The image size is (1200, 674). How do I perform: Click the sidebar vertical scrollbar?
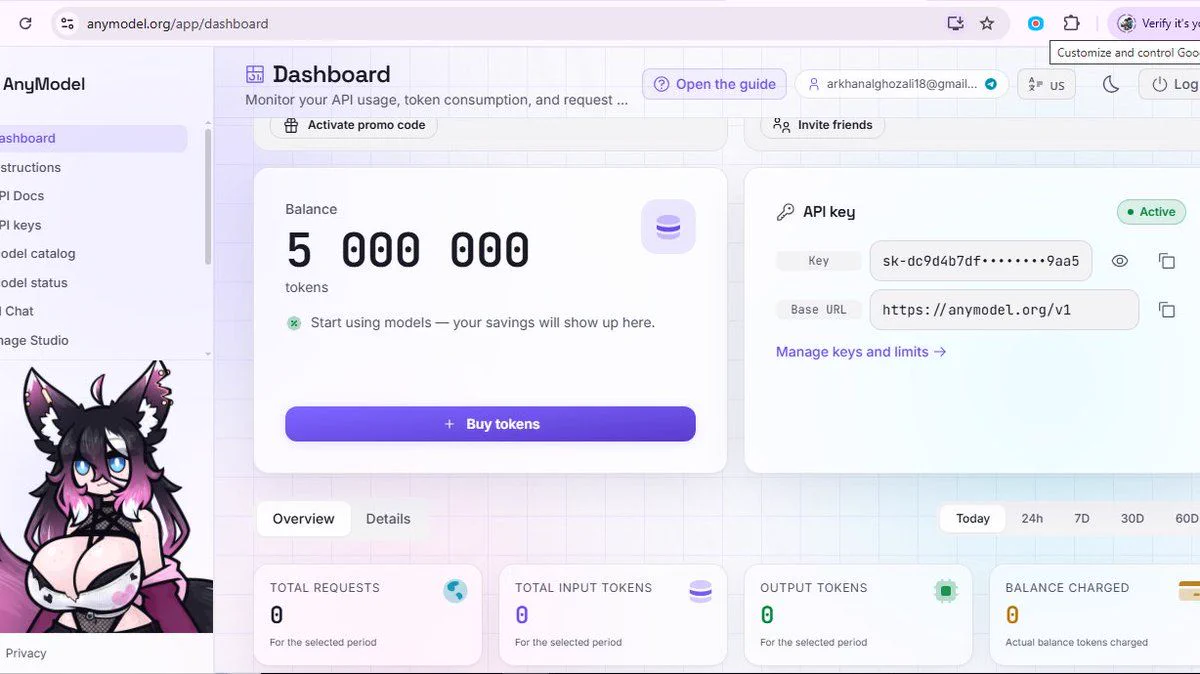point(208,198)
